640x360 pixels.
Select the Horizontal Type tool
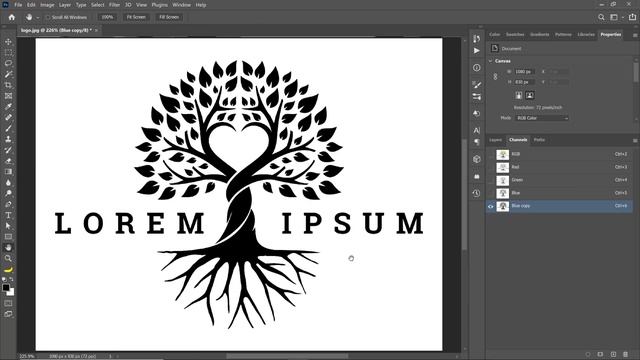(x=8, y=215)
